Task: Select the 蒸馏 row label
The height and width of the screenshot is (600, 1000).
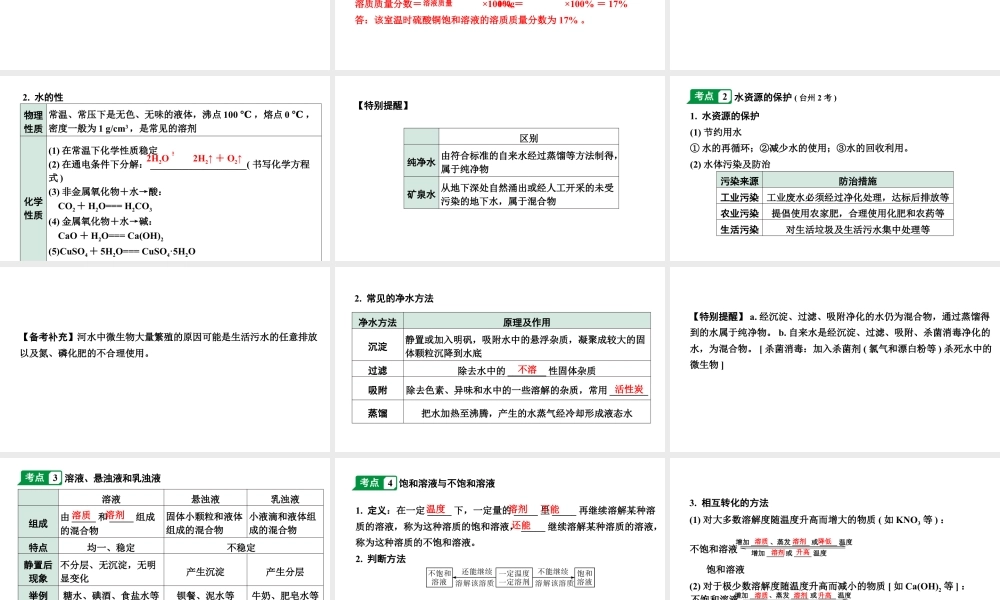Action: 377,412
